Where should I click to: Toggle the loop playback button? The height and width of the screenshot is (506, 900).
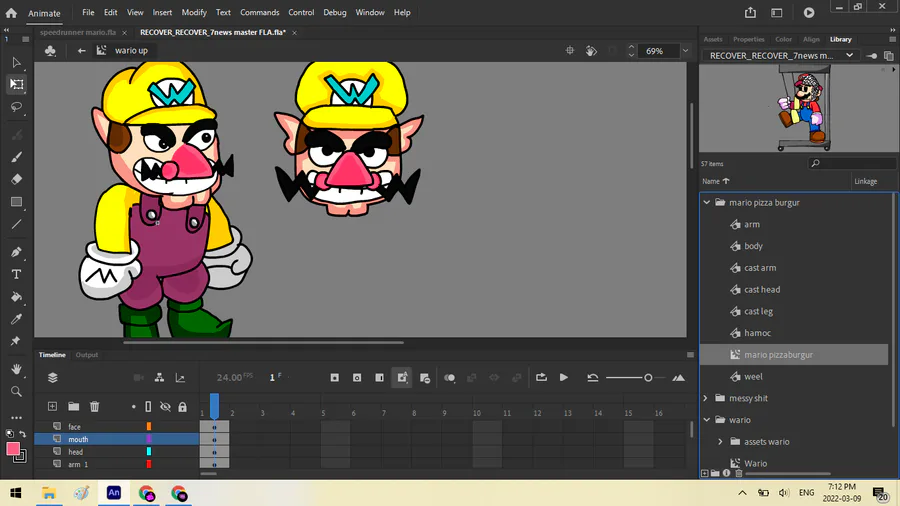pos(541,377)
